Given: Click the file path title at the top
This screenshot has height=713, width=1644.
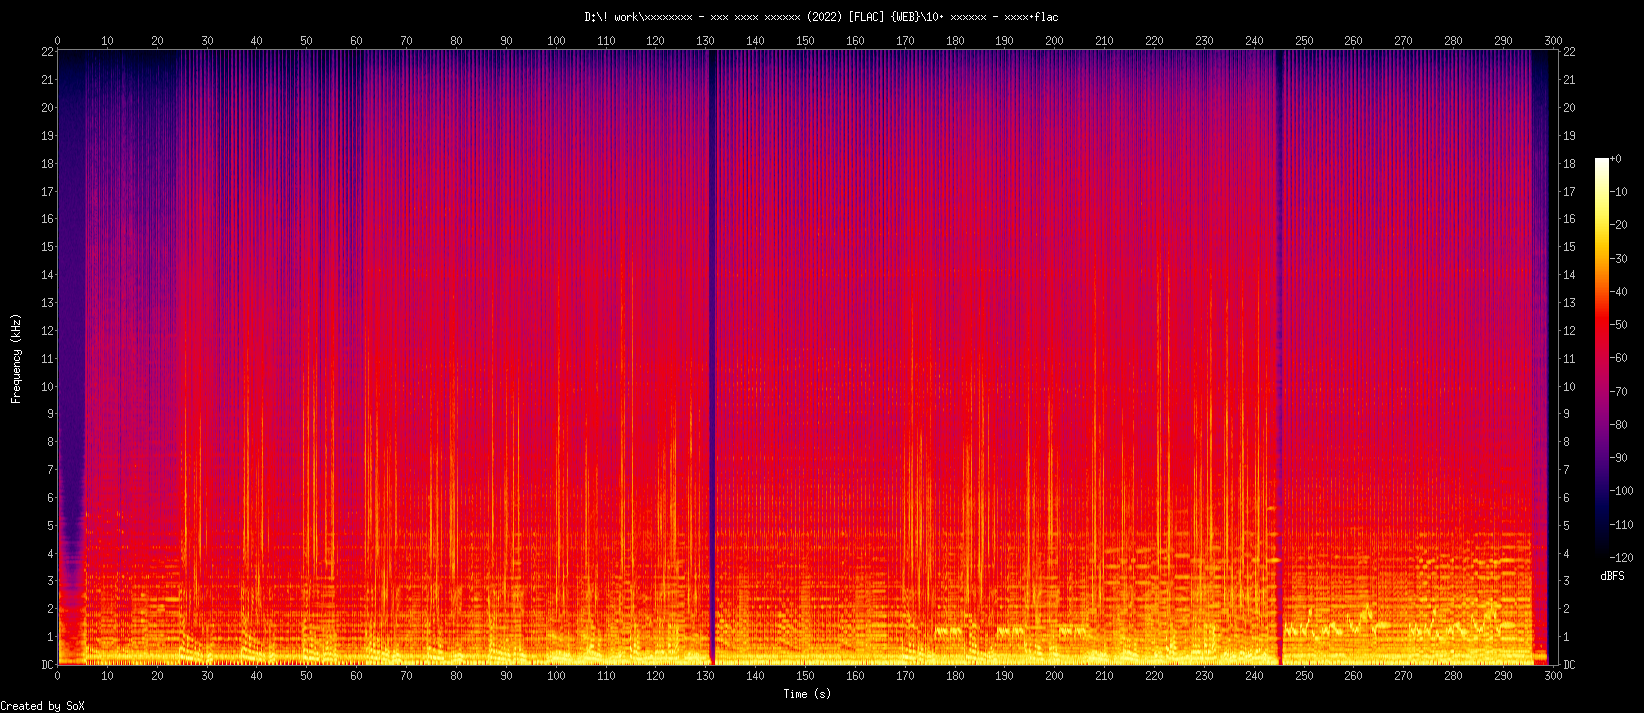Looking at the screenshot, I should tap(821, 17).
